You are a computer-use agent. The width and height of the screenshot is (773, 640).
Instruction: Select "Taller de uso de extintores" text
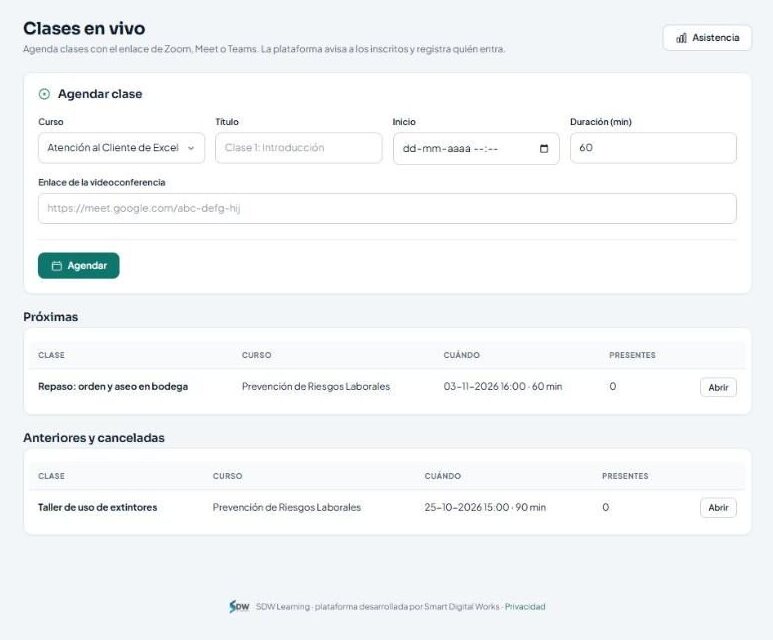pyautogui.click(x=98, y=507)
